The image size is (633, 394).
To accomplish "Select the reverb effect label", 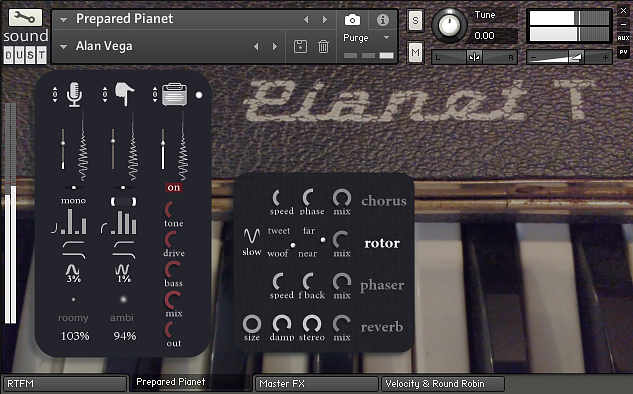I will 381,327.
